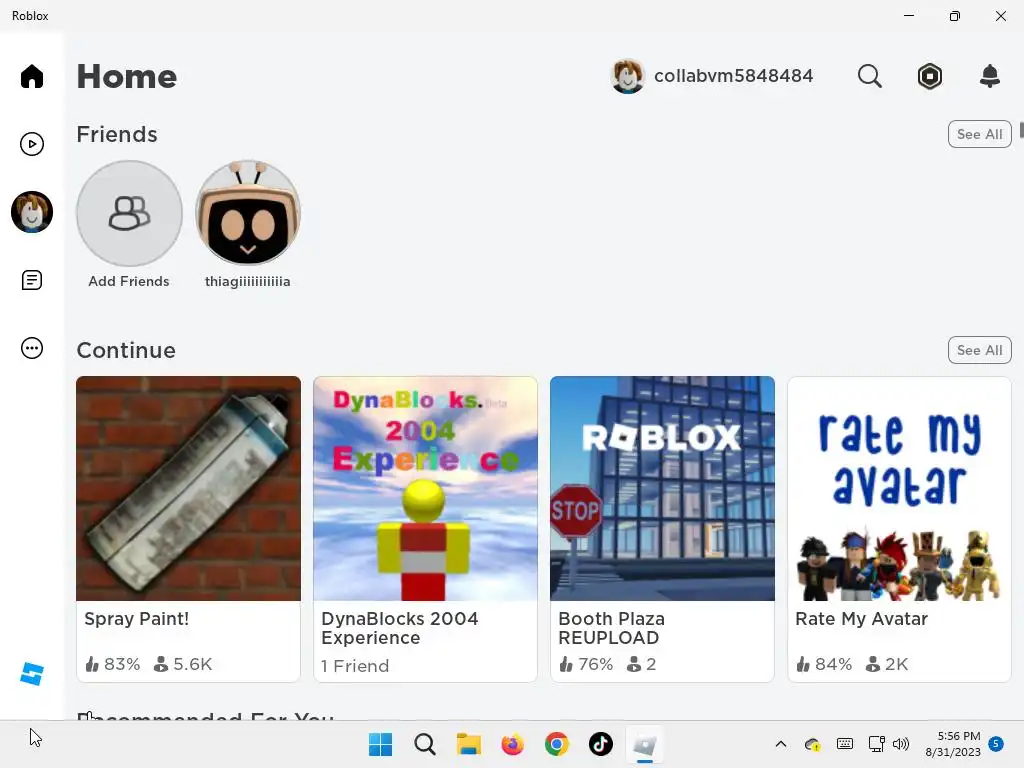The image size is (1024, 768).
Task: Click the Spray Paint! title text
Action: [x=136, y=618]
